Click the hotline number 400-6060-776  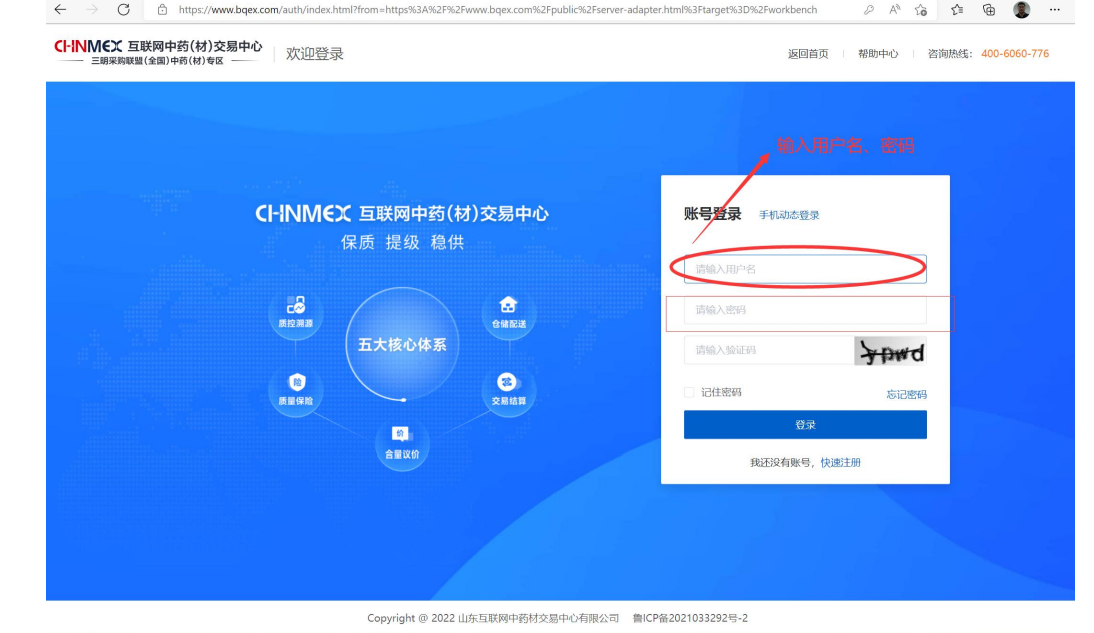(x=1014, y=54)
